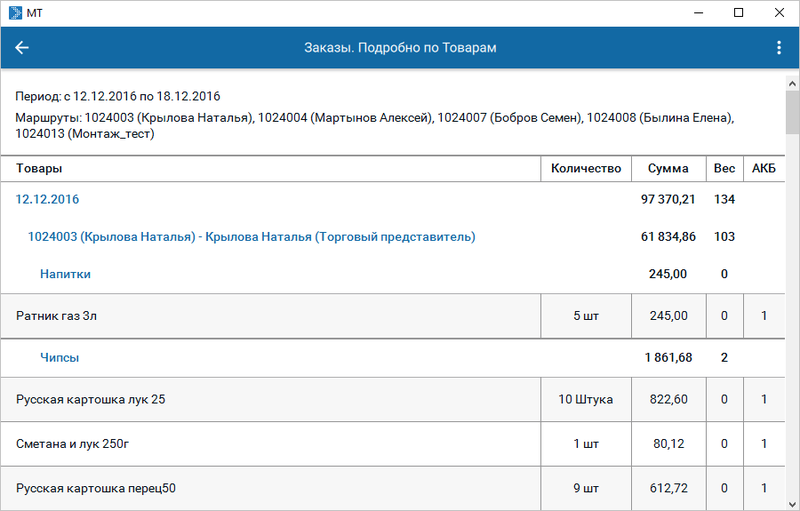The width and height of the screenshot is (800, 511).
Task: Minimize the MT window
Action: tap(693, 12)
